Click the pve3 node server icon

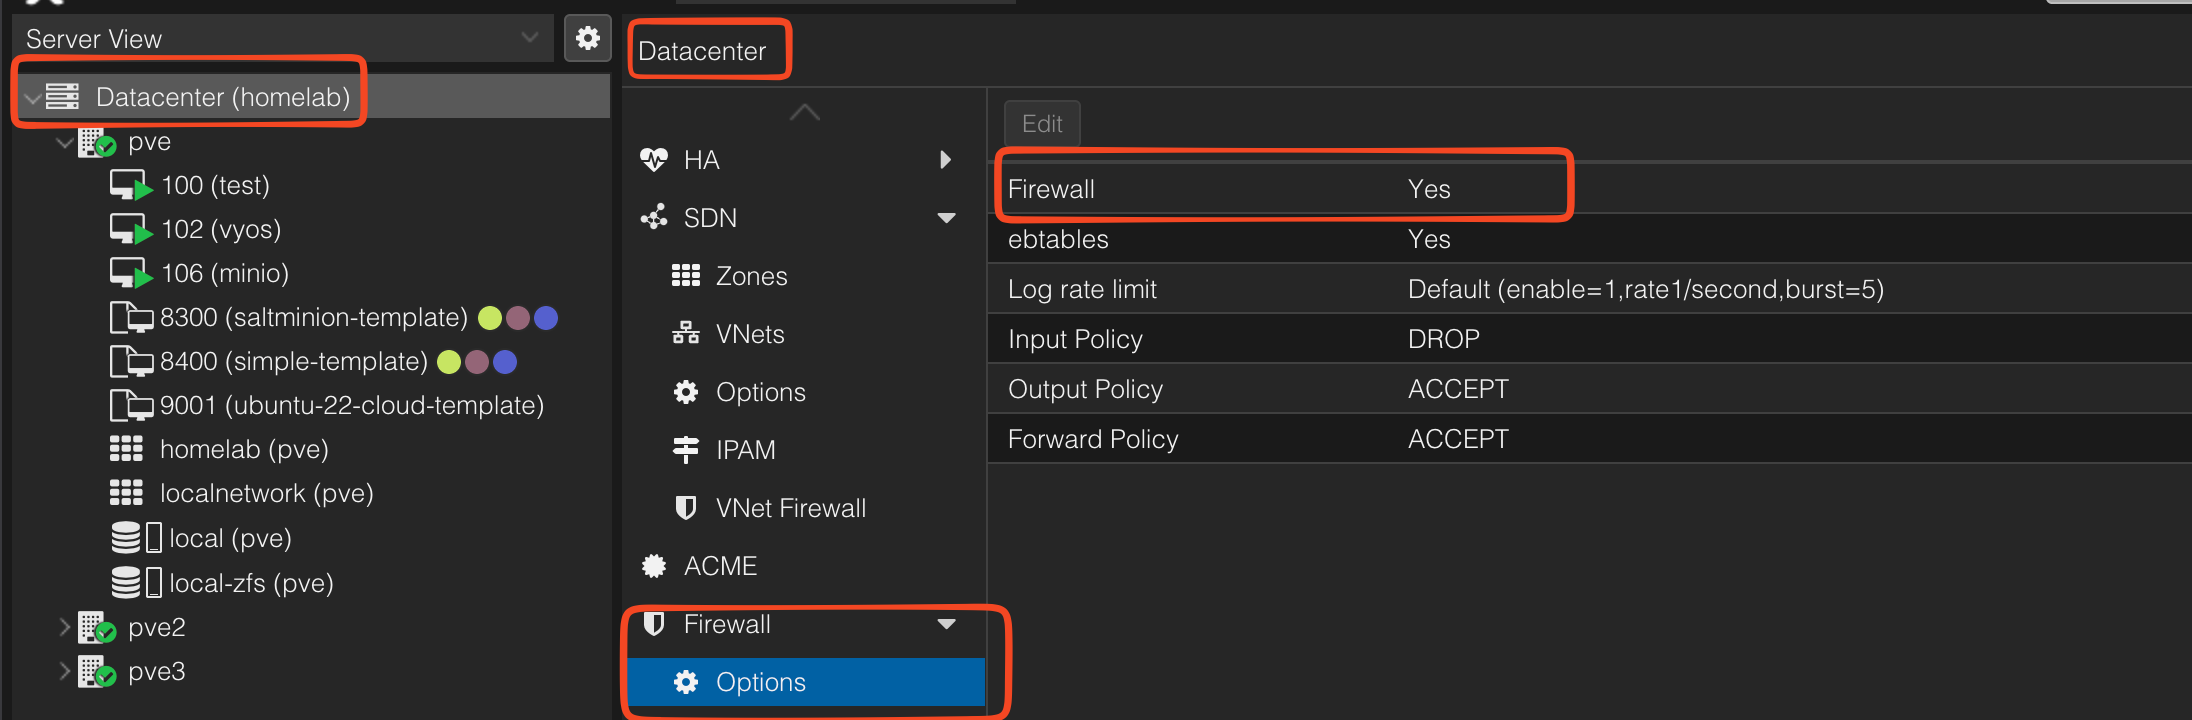point(97,671)
